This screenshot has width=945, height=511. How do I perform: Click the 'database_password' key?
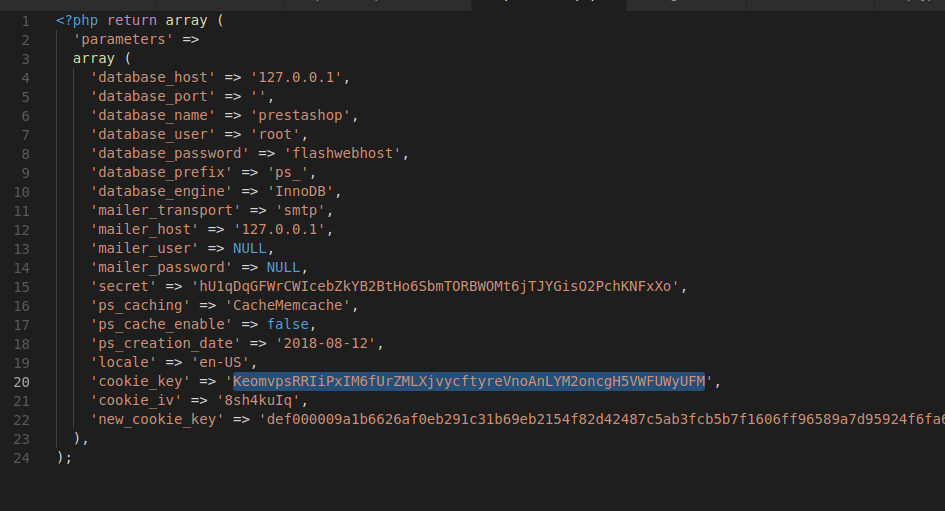click(170, 153)
